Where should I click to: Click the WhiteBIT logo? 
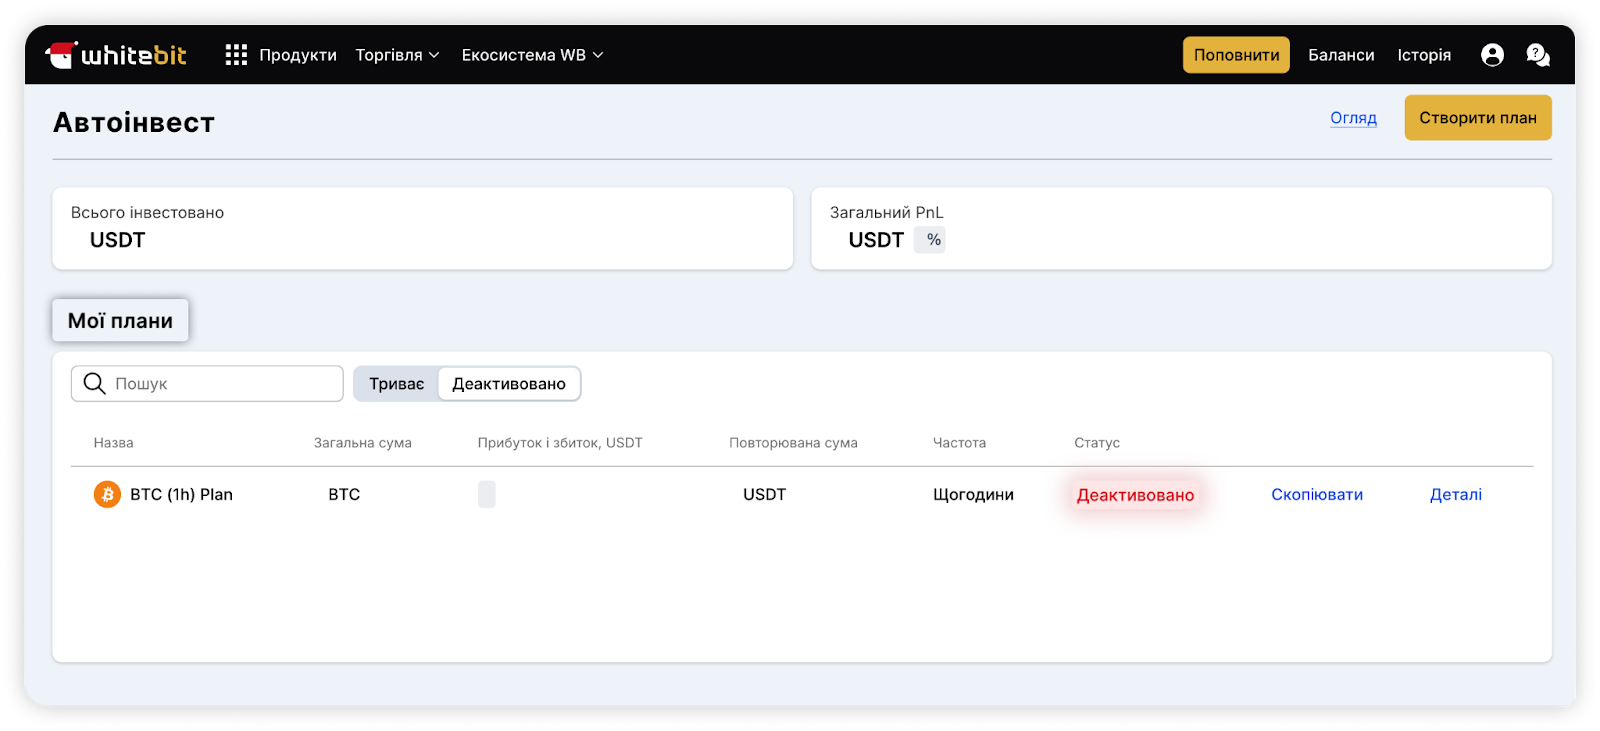click(117, 55)
